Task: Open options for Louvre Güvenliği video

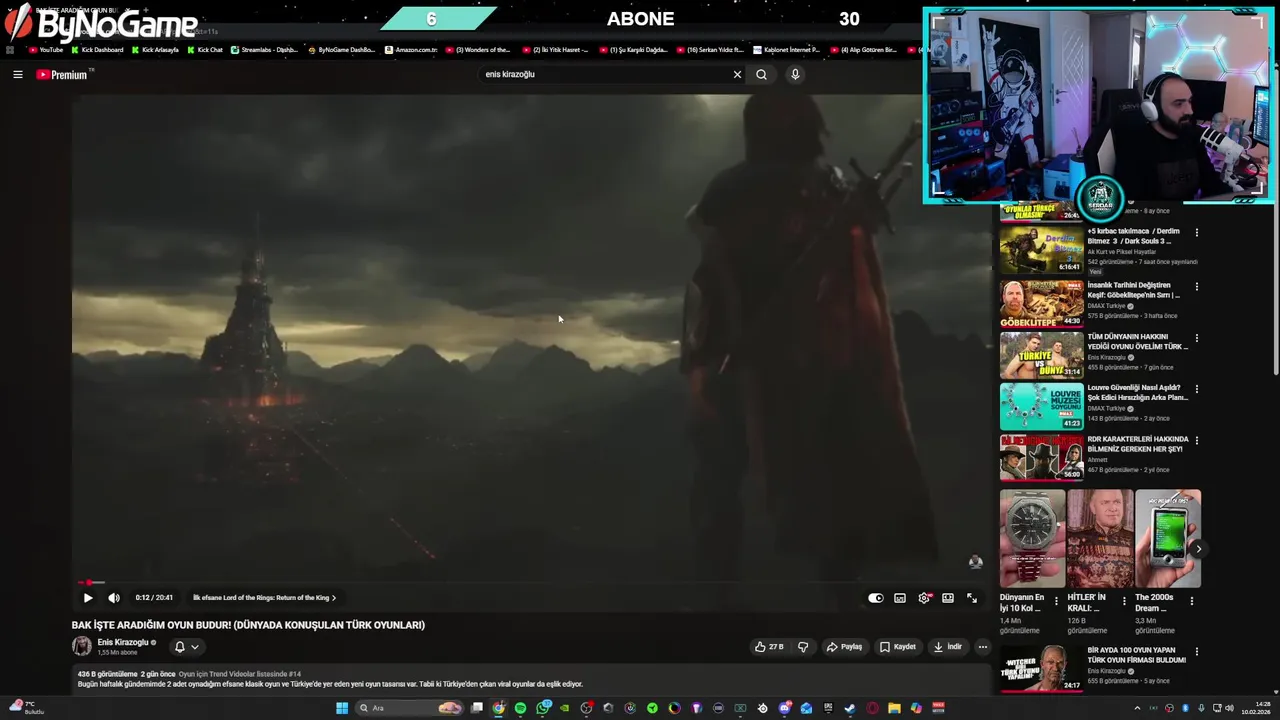Action: click(x=1197, y=389)
